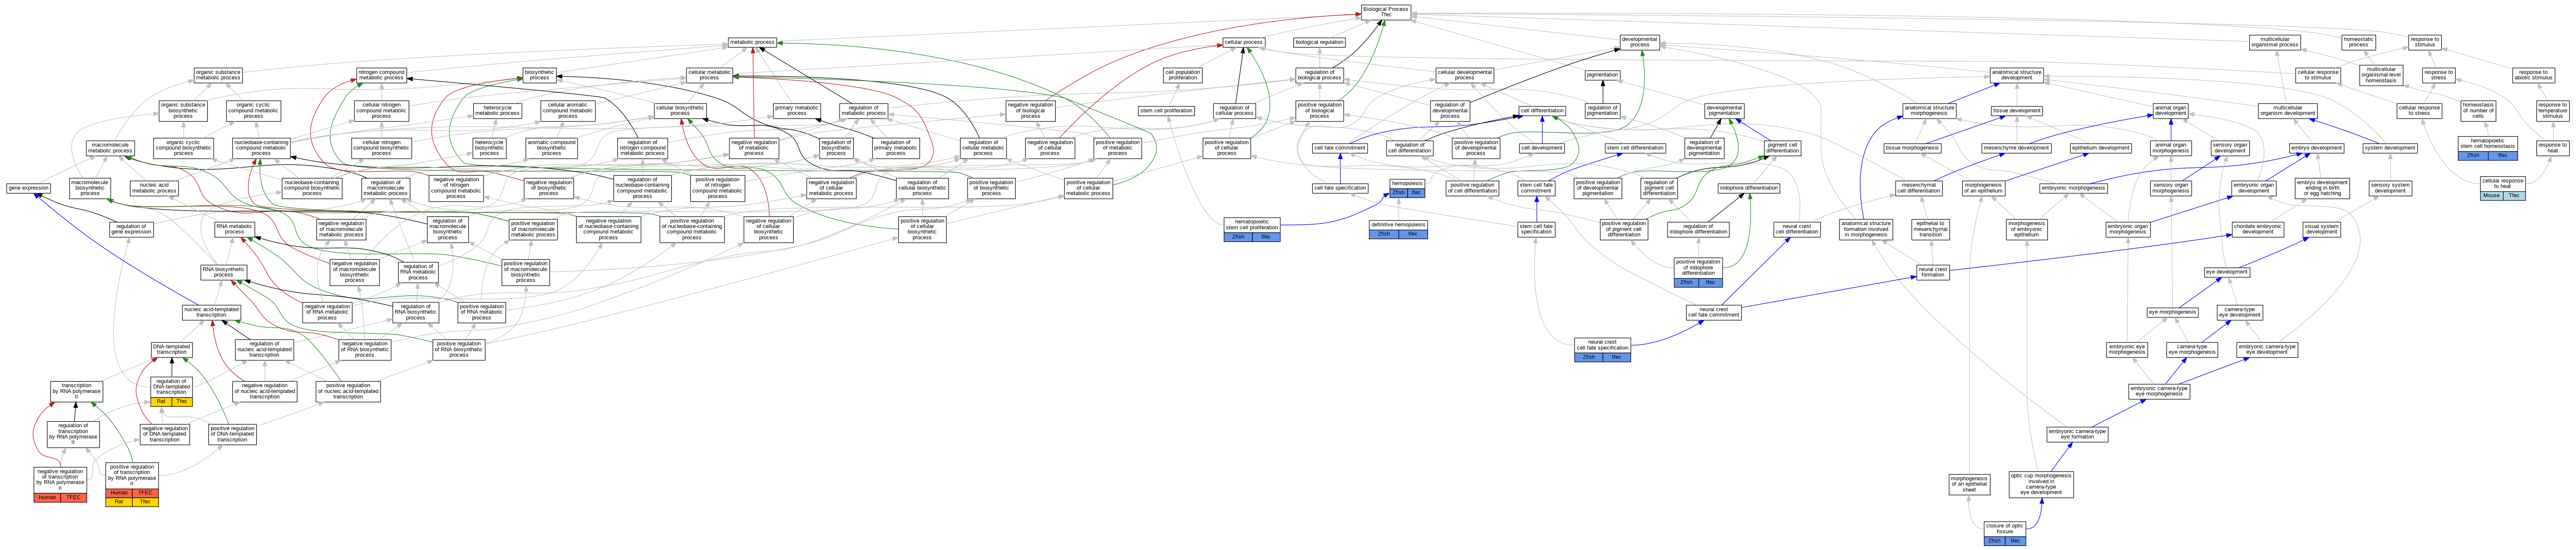This screenshot has width=2576, height=550.
Task: Click 'neural crest cell fate commitment' node
Action: click(x=1713, y=312)
